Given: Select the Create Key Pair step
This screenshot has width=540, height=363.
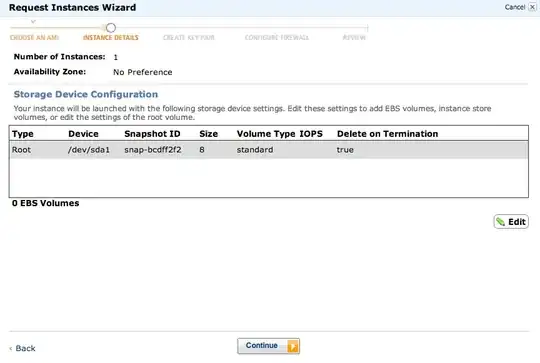Looking at the screenshot, I should tap(189, 38).
